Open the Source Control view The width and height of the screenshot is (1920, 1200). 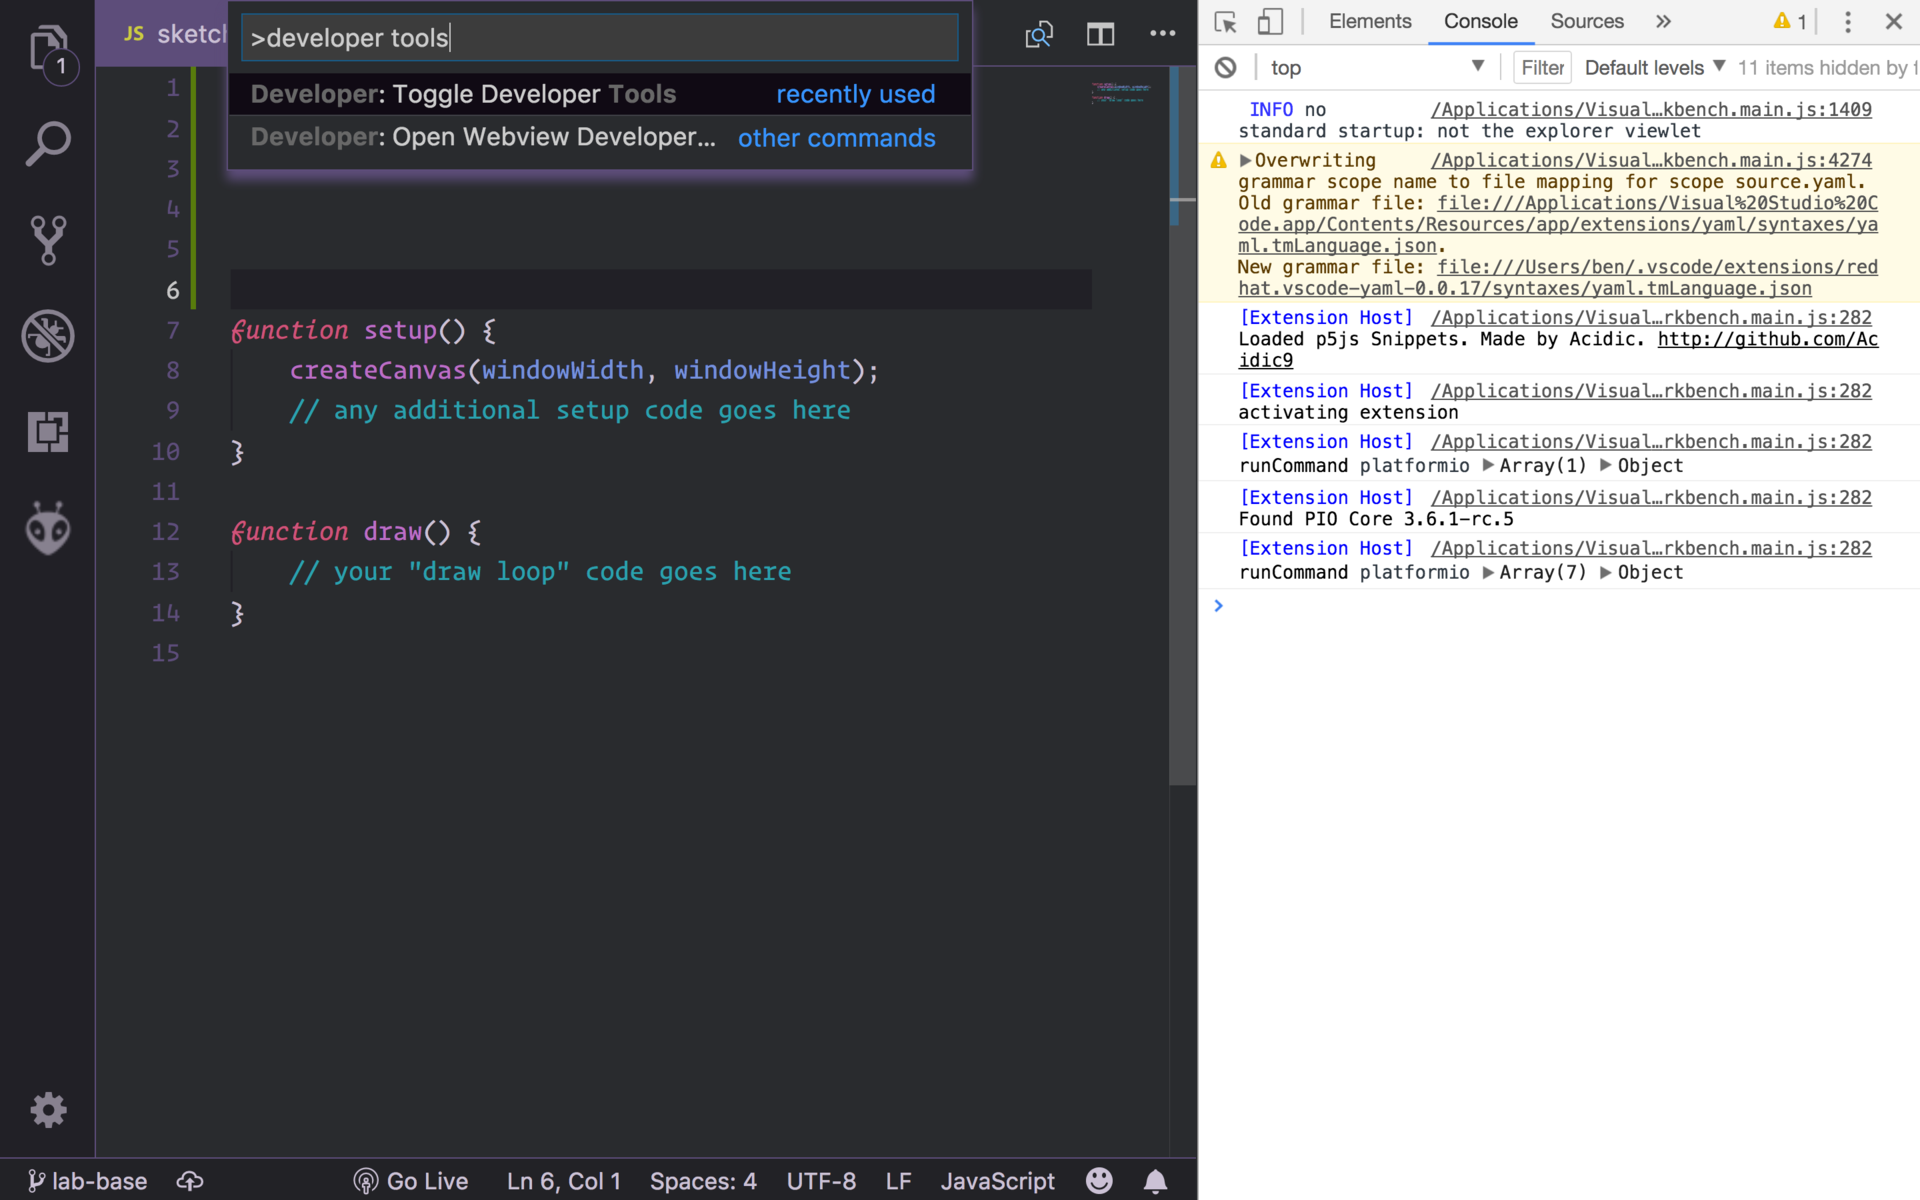48,240
